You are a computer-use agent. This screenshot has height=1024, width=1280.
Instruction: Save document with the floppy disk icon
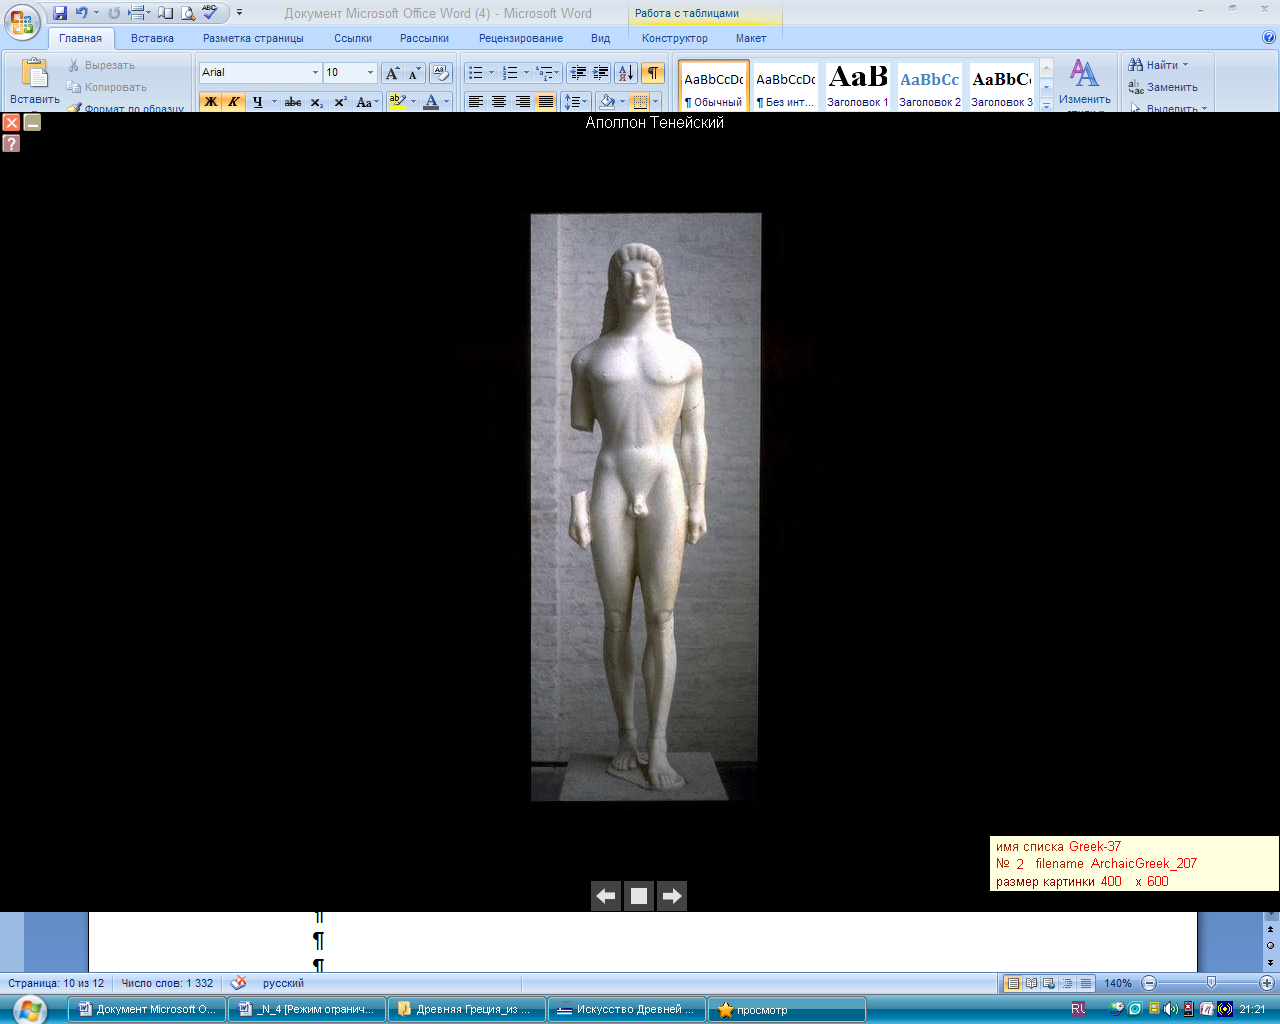click(x=60, y=13)
